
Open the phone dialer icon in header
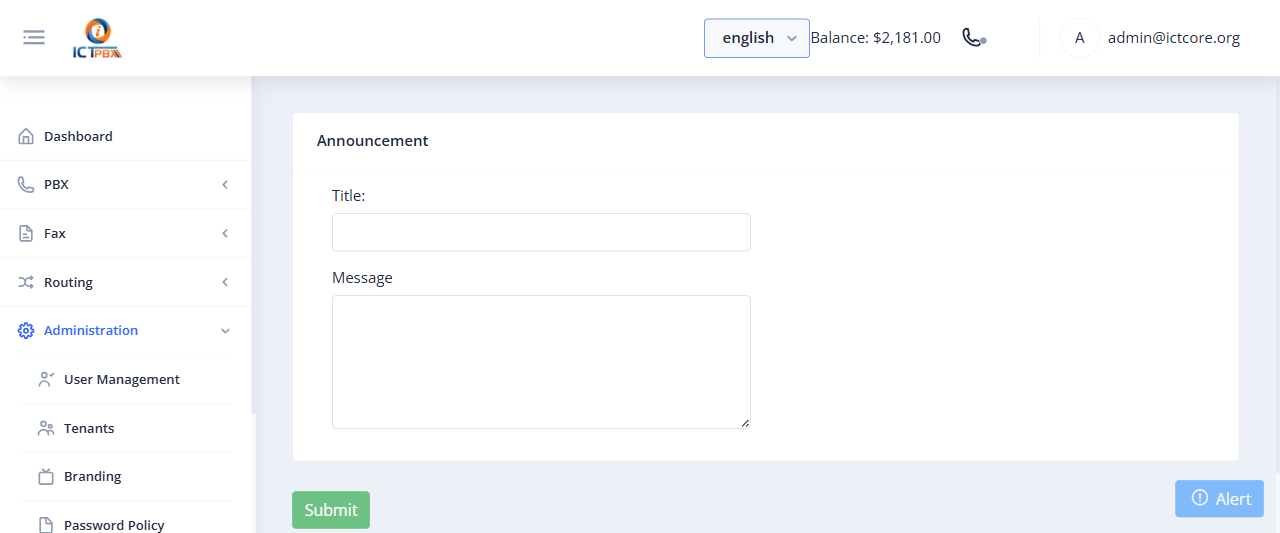(974, 38)
